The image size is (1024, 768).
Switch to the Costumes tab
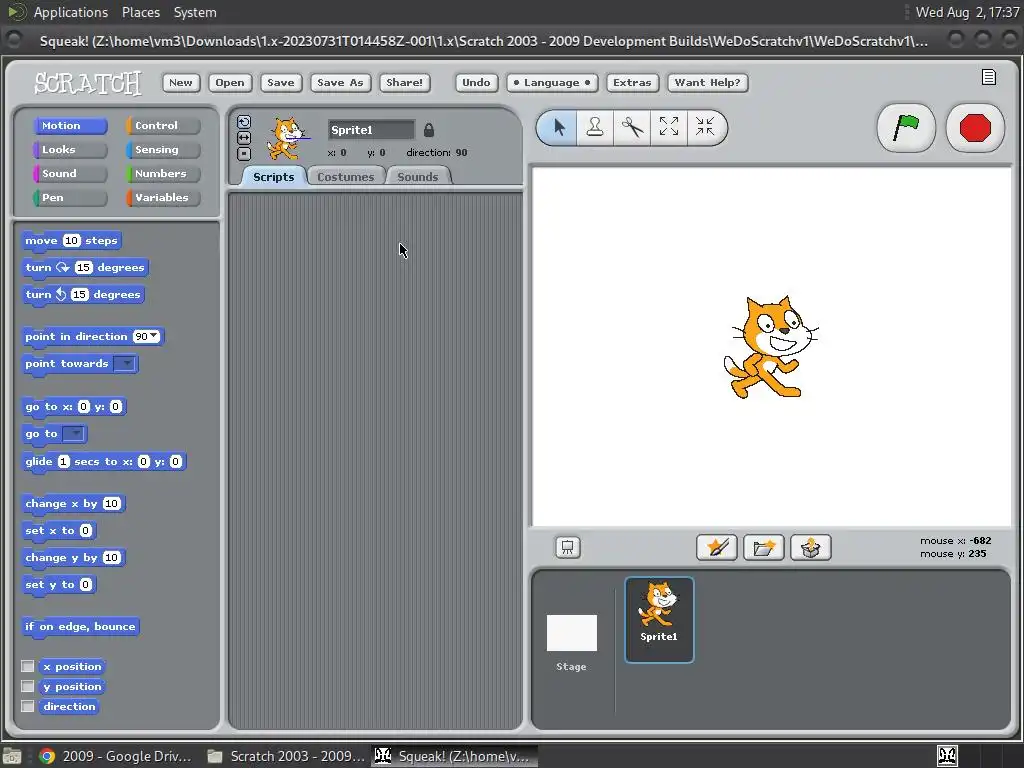pyautogui.click(x=345, y=177)
